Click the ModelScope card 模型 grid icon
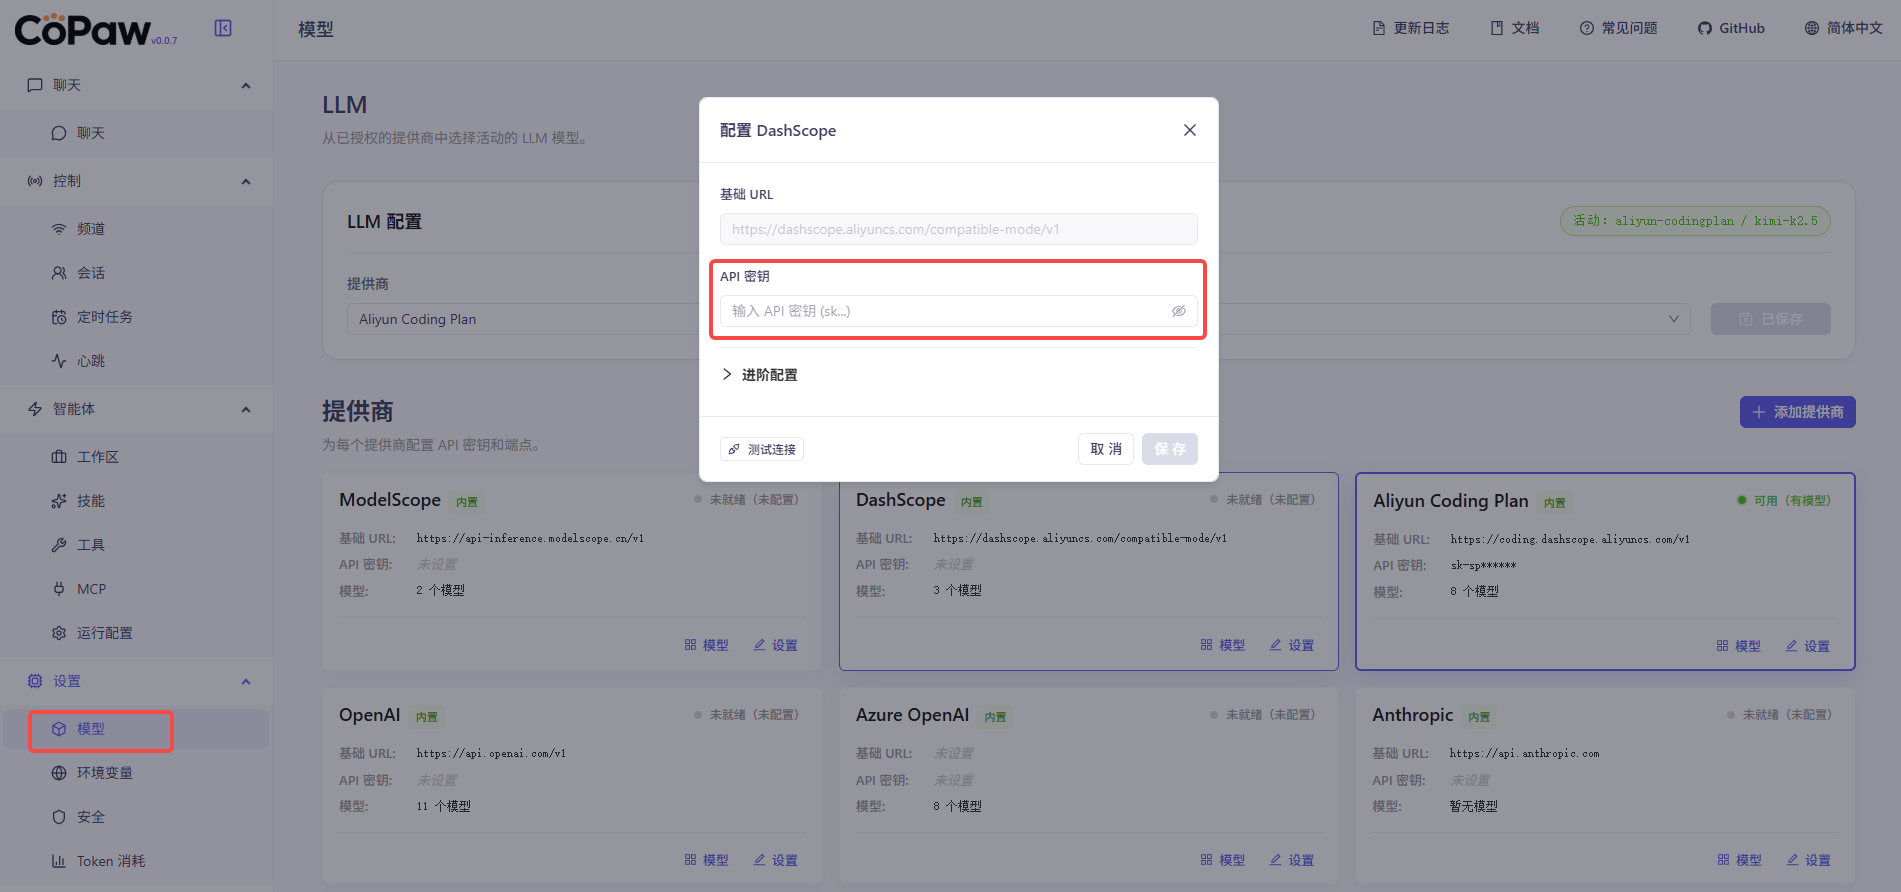The image size is (1901, 892). click(690, 645)
